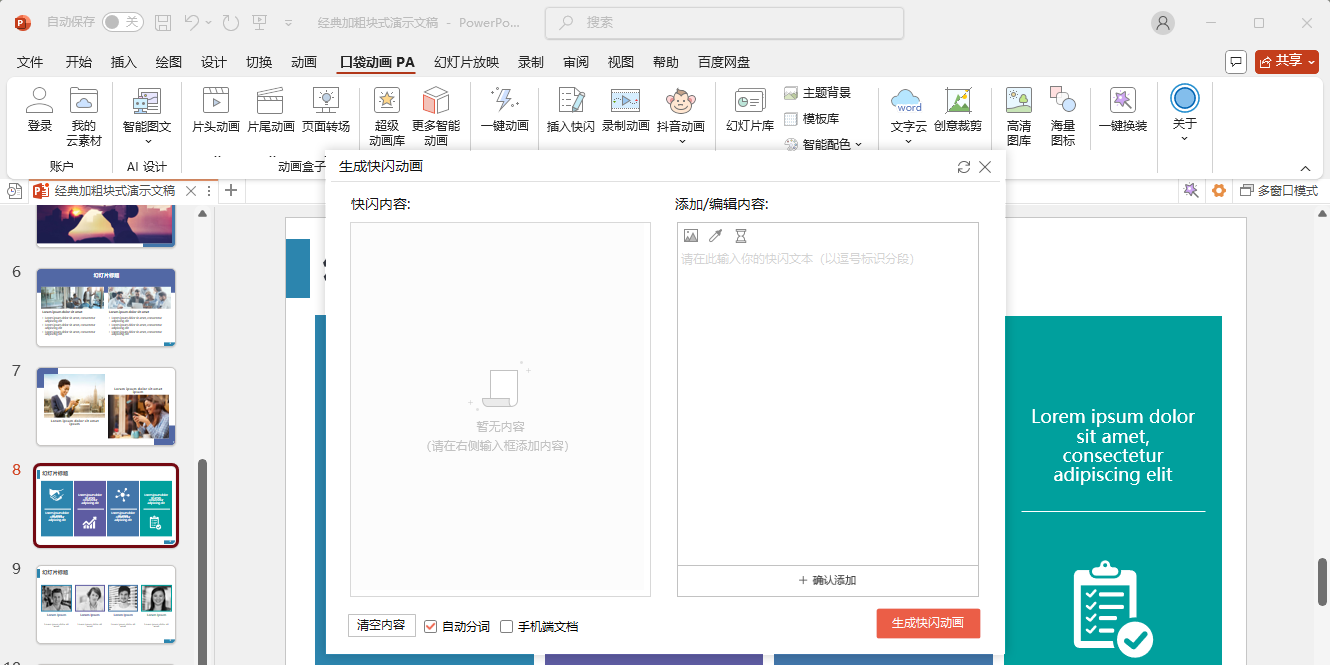Insert image icon in dialog editor
Screen dimensions: 1330x665
691,236
